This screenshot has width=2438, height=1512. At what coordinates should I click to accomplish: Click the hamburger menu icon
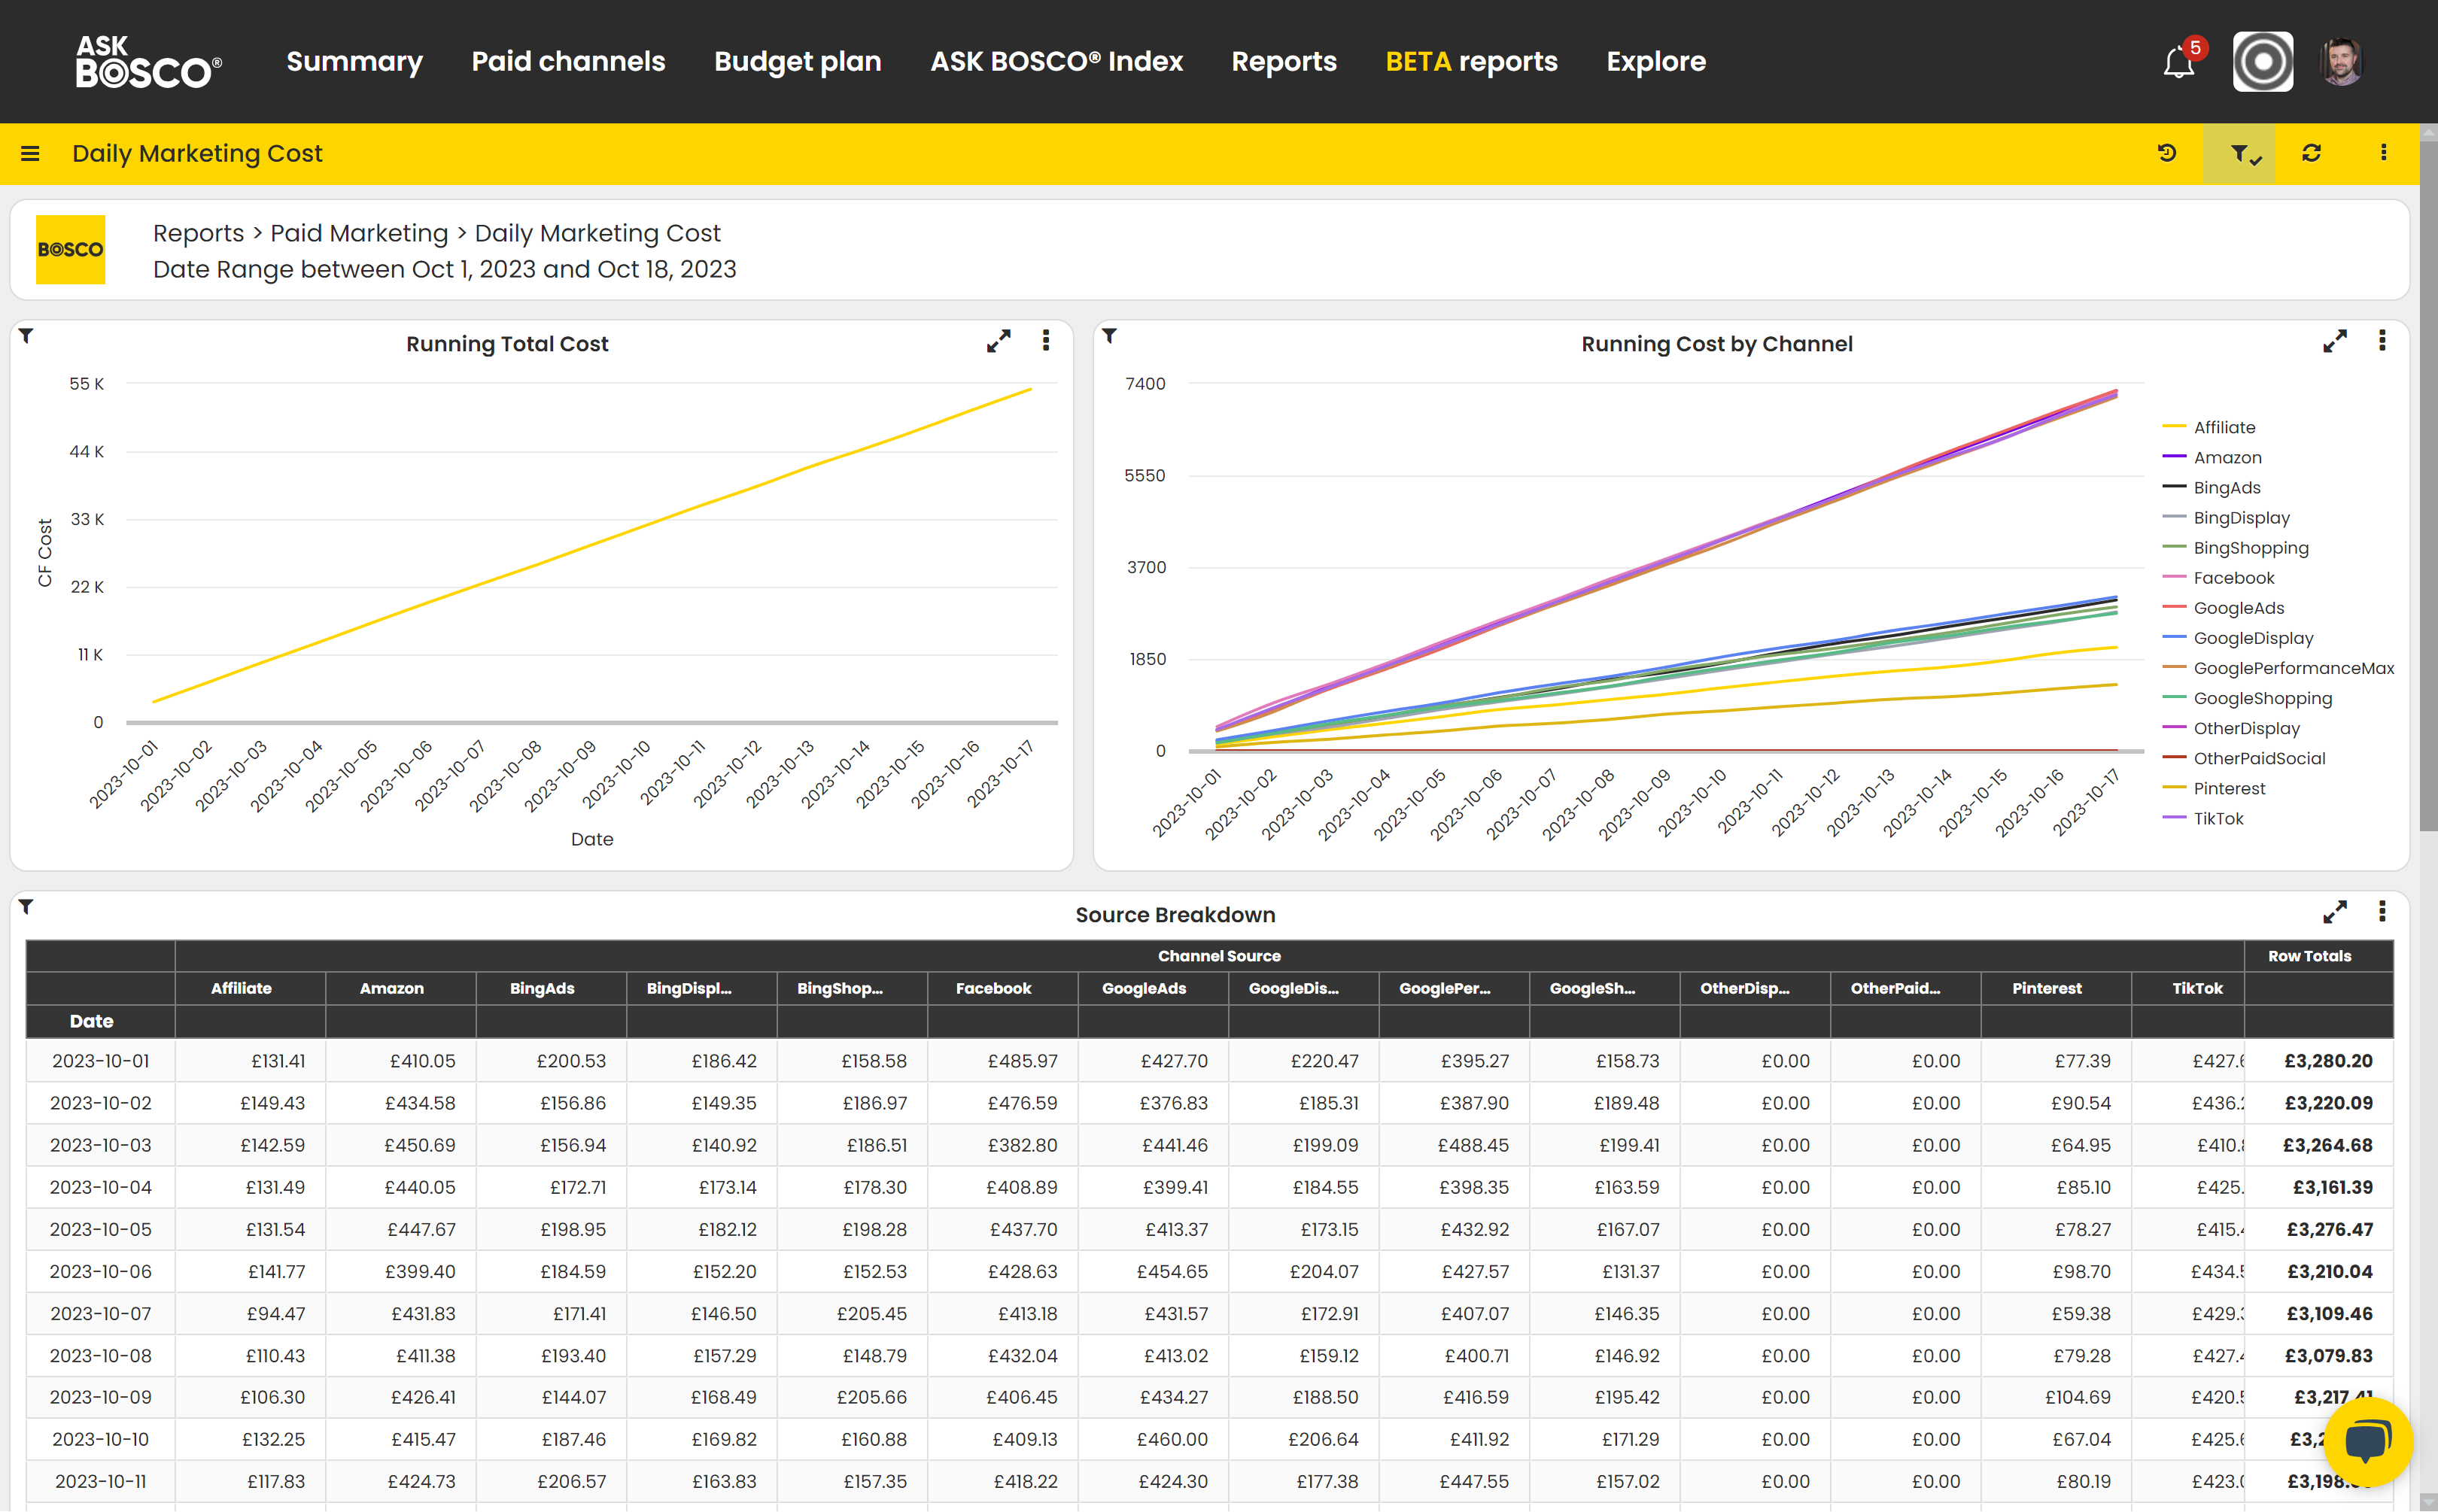[x=30, y=153]
